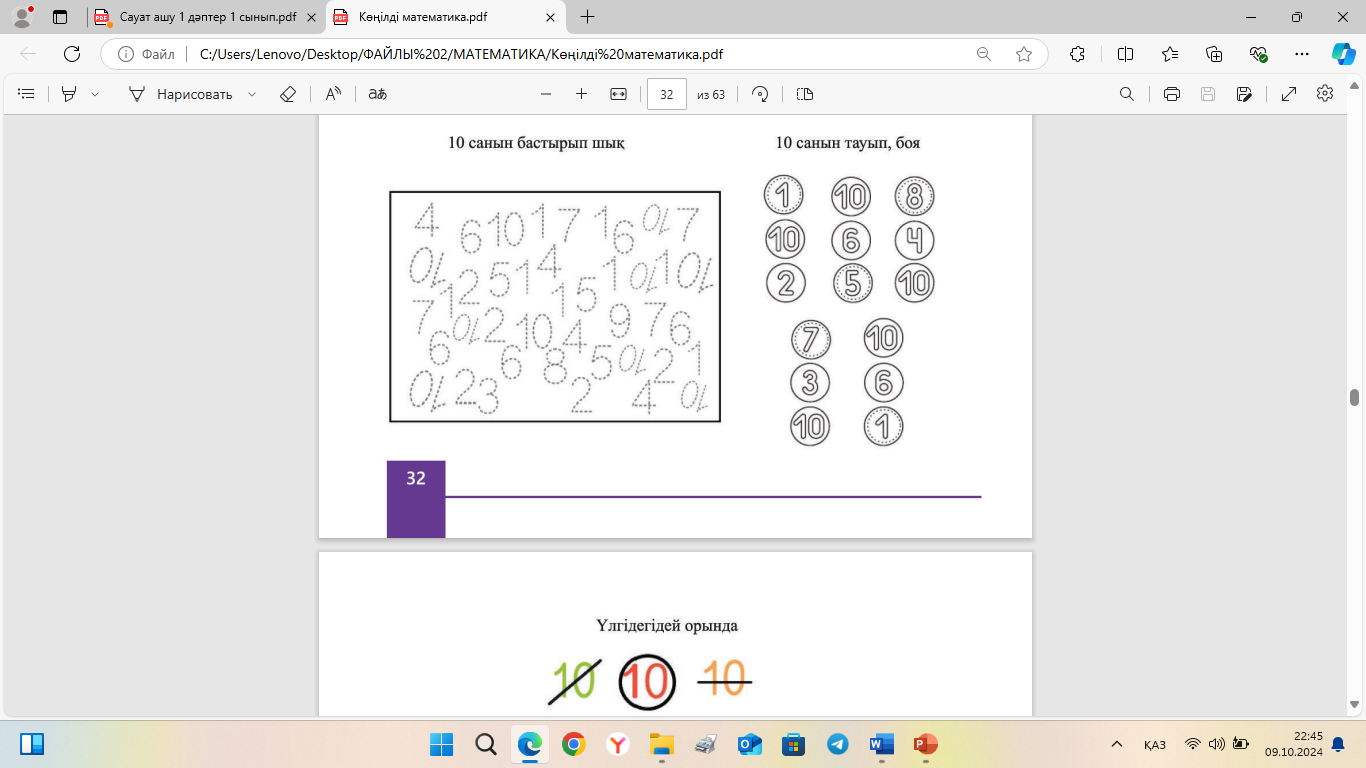Open Telegram from the taskbar
This screenshot has width=1366, height=768.
pos(838,744)
